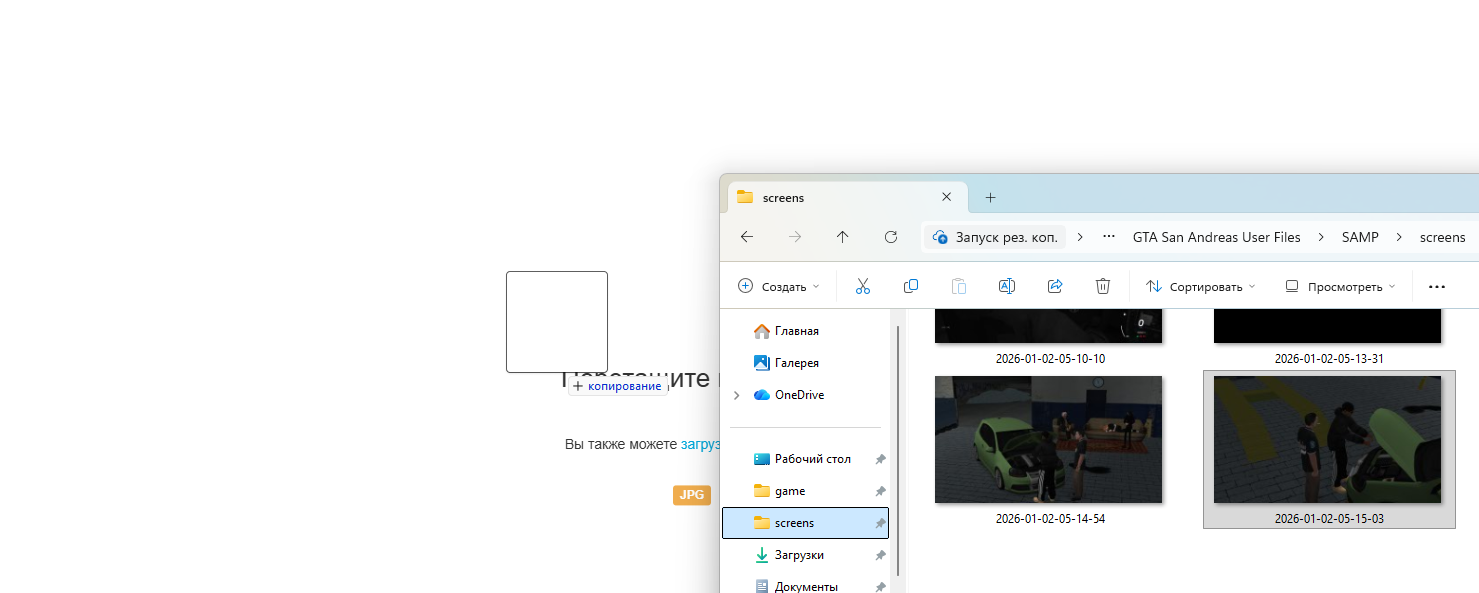Click the Delete trash bin icon
The image size is (1479, 593).
click(x=1103, y=286)
